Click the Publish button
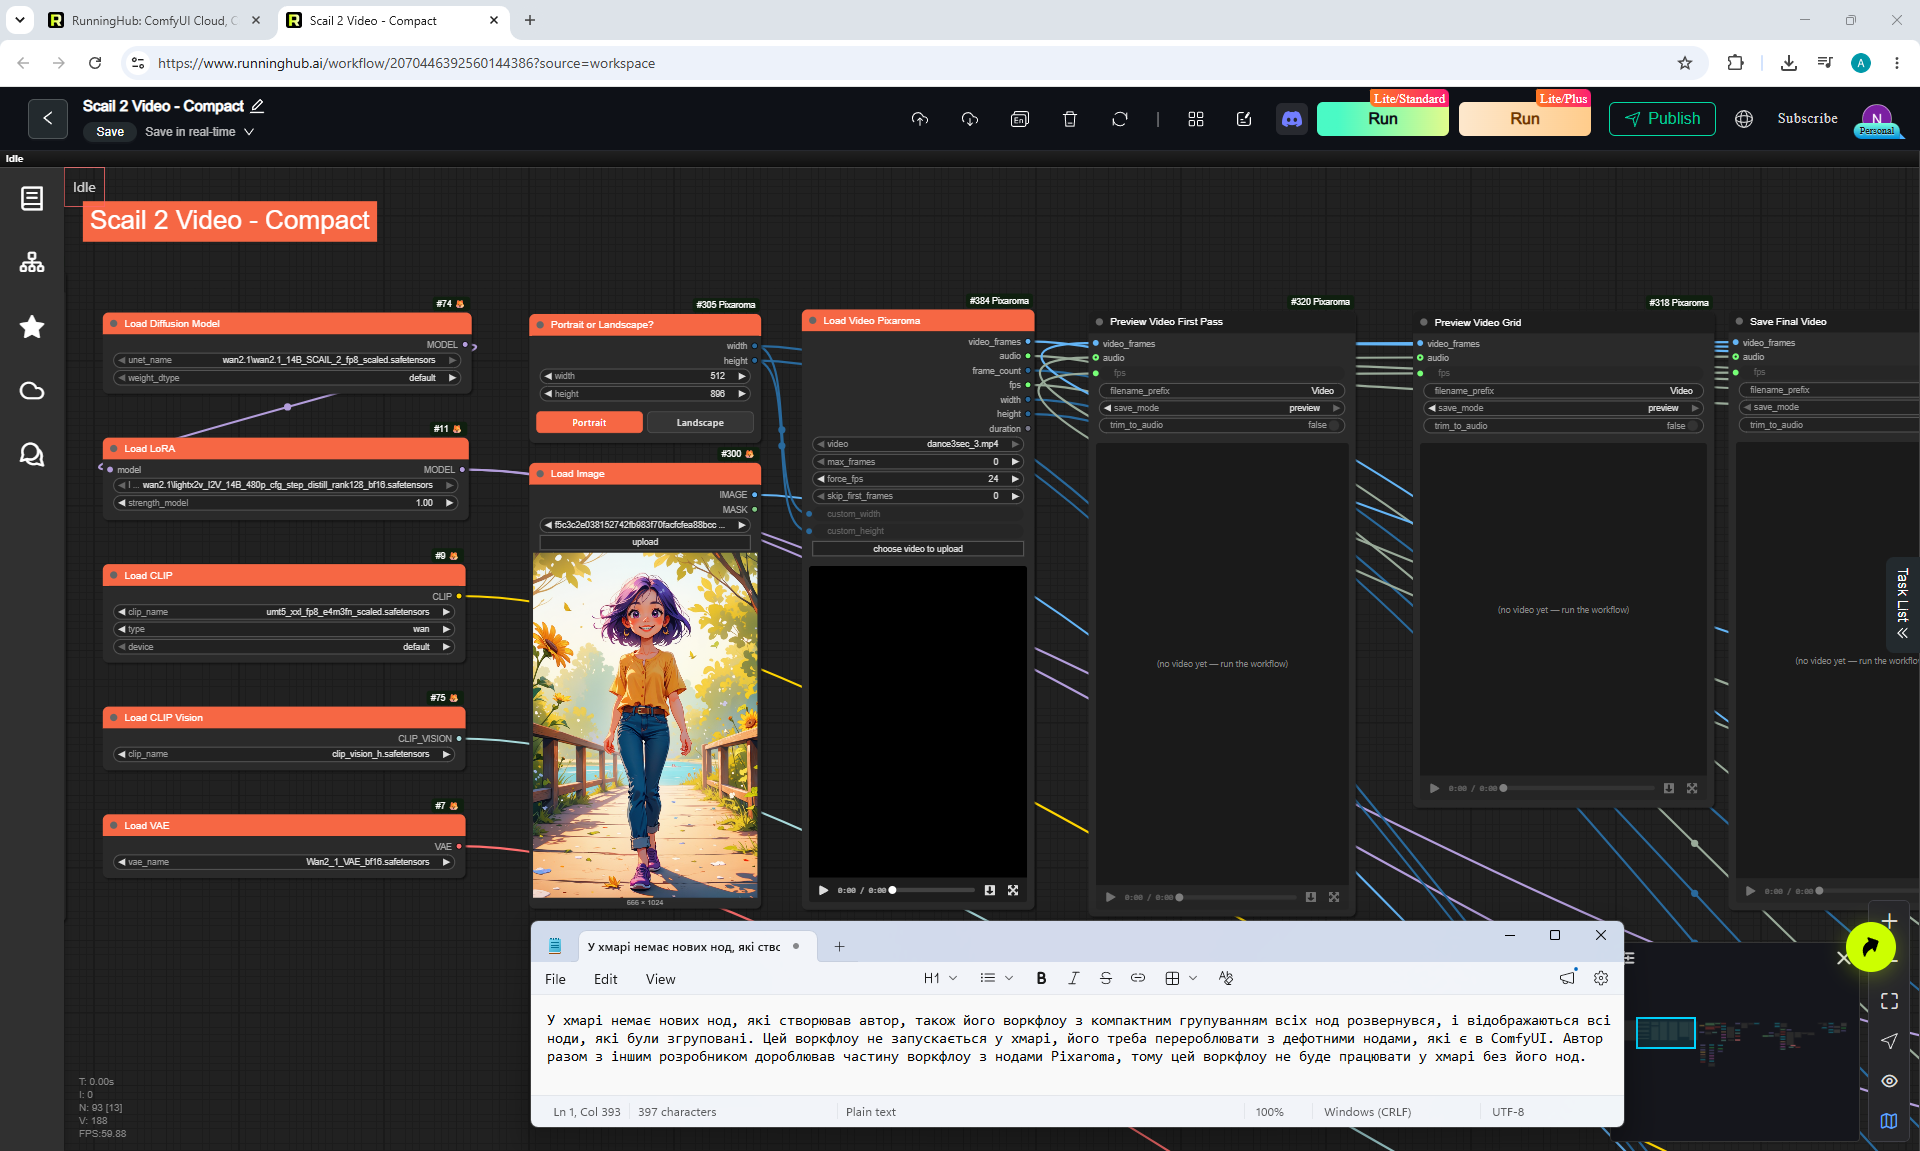Viewport: 1920px width, 1151px height. coord(1662,119)
